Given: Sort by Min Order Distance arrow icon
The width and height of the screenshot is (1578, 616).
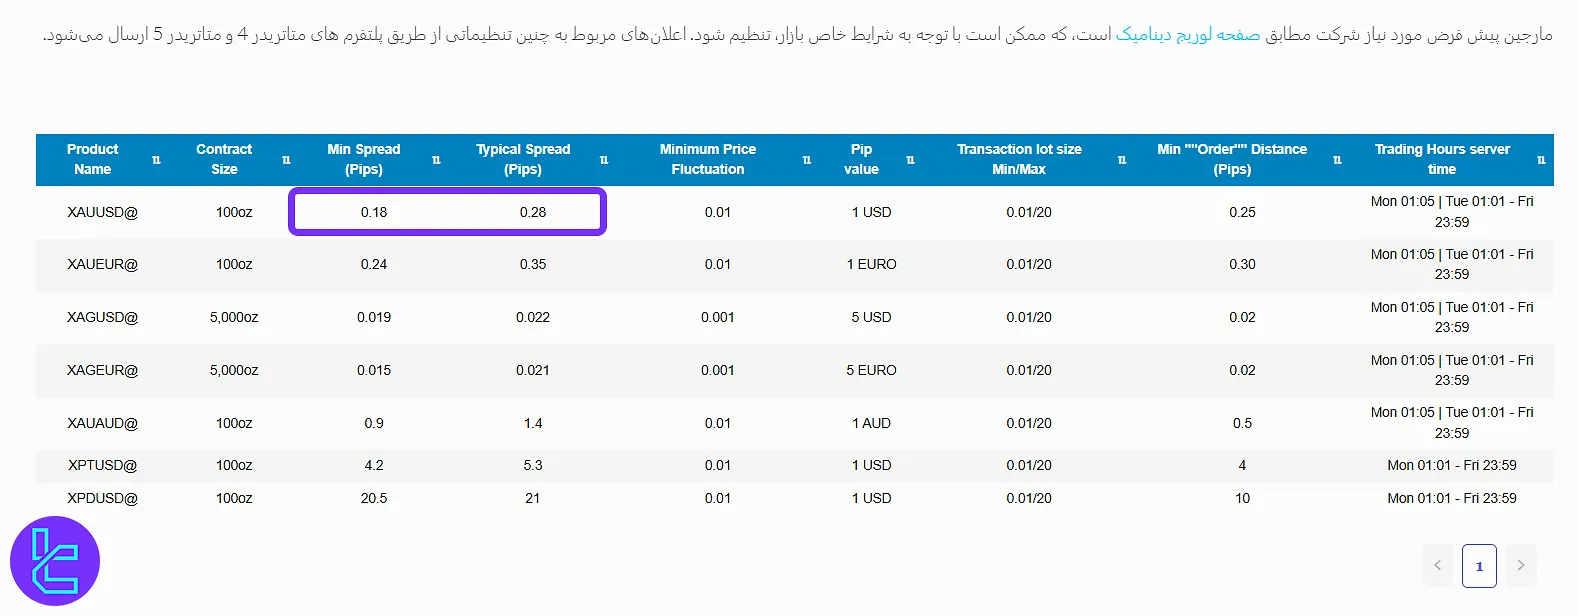Looking at the screenshot, I should point(1337,160).
